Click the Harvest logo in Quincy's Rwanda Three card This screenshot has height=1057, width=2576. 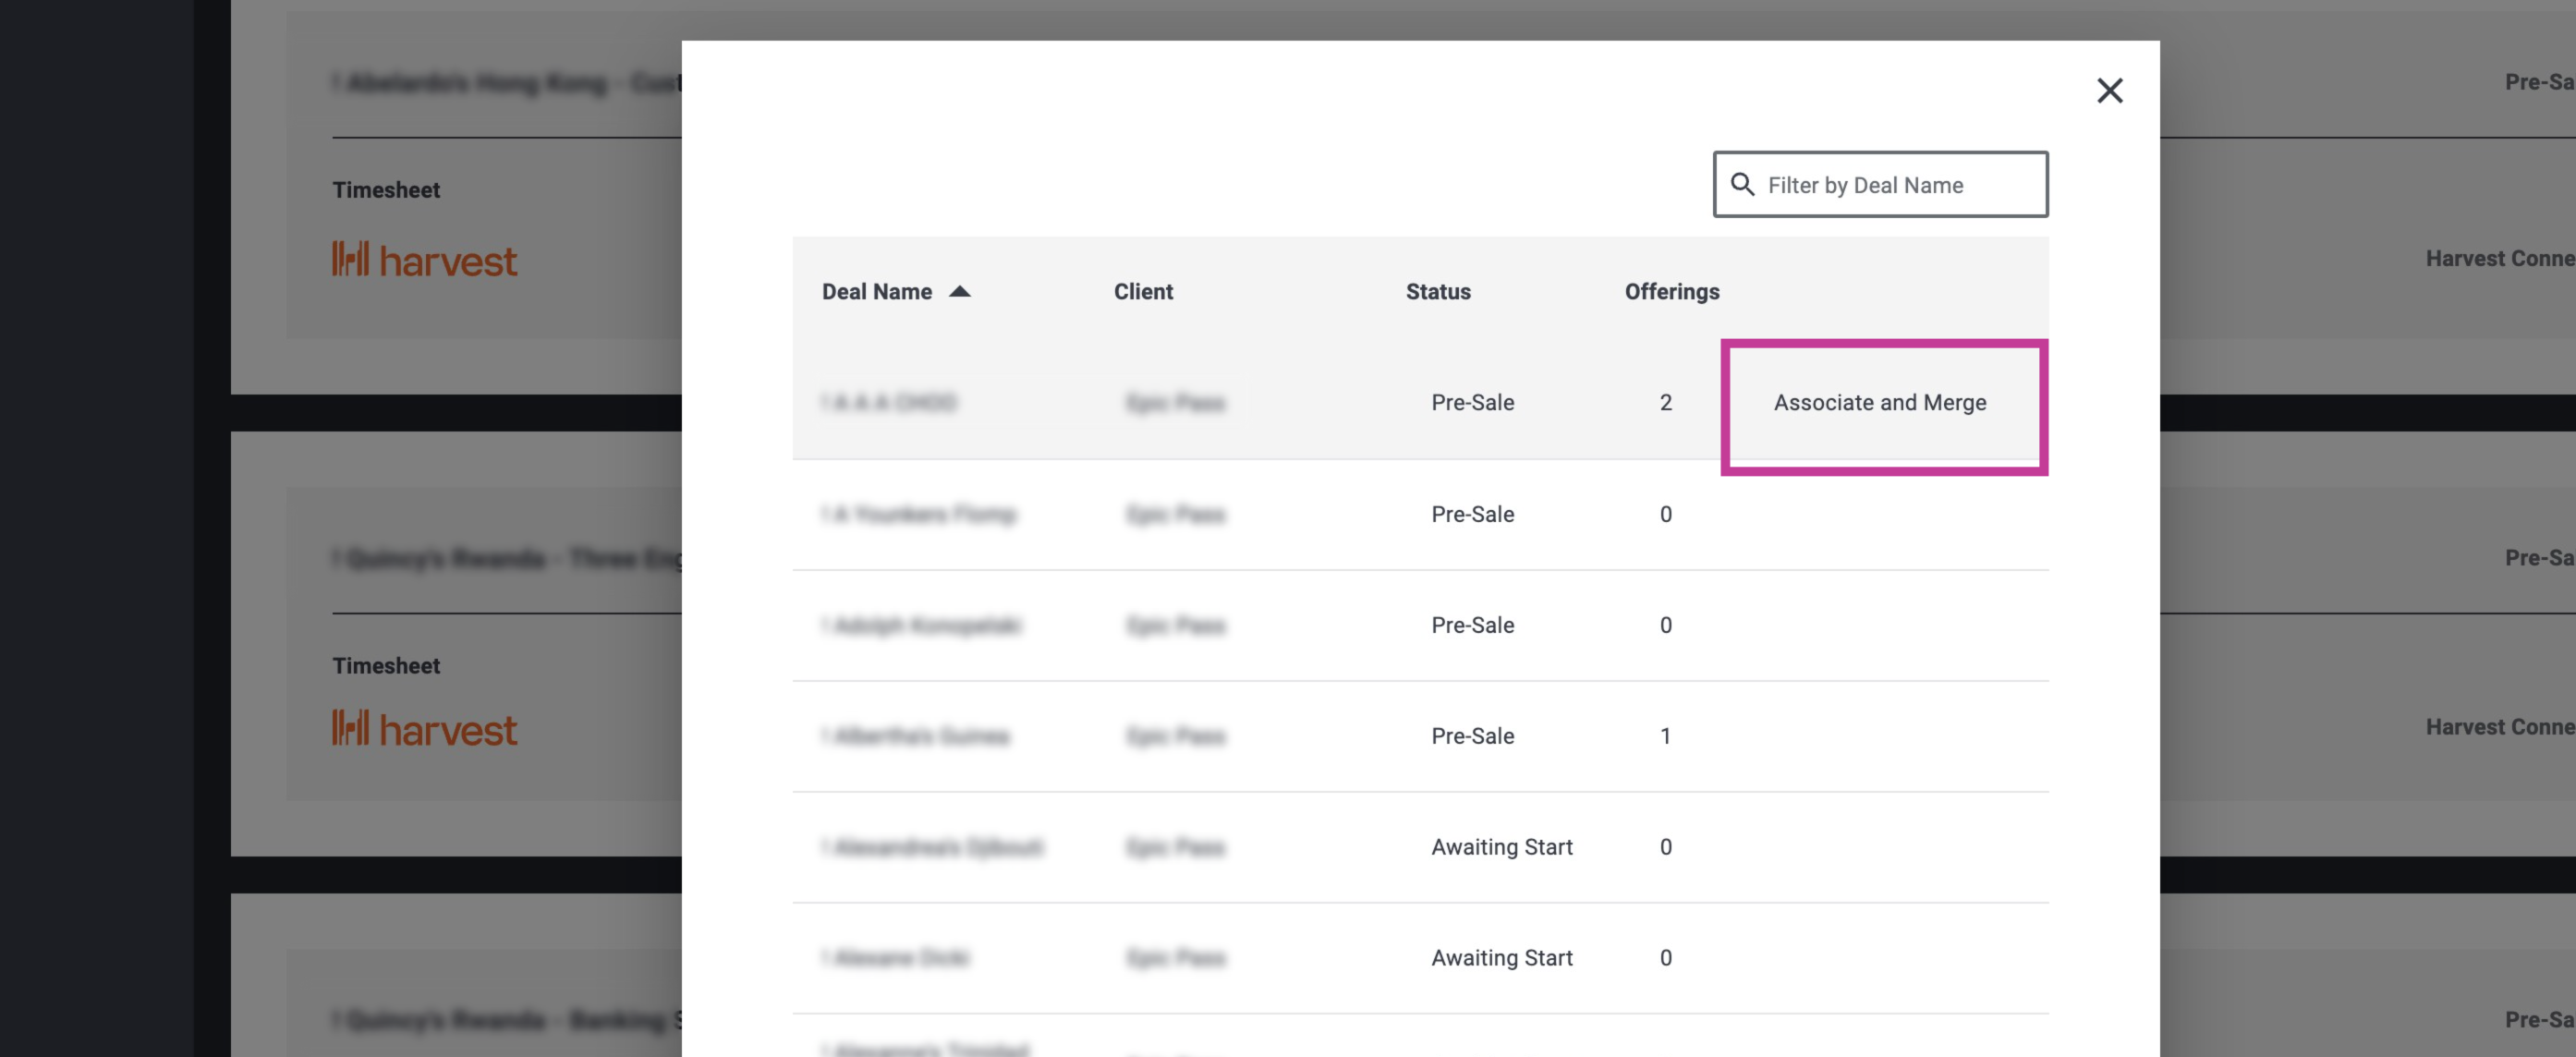click(x=425, y=728)
